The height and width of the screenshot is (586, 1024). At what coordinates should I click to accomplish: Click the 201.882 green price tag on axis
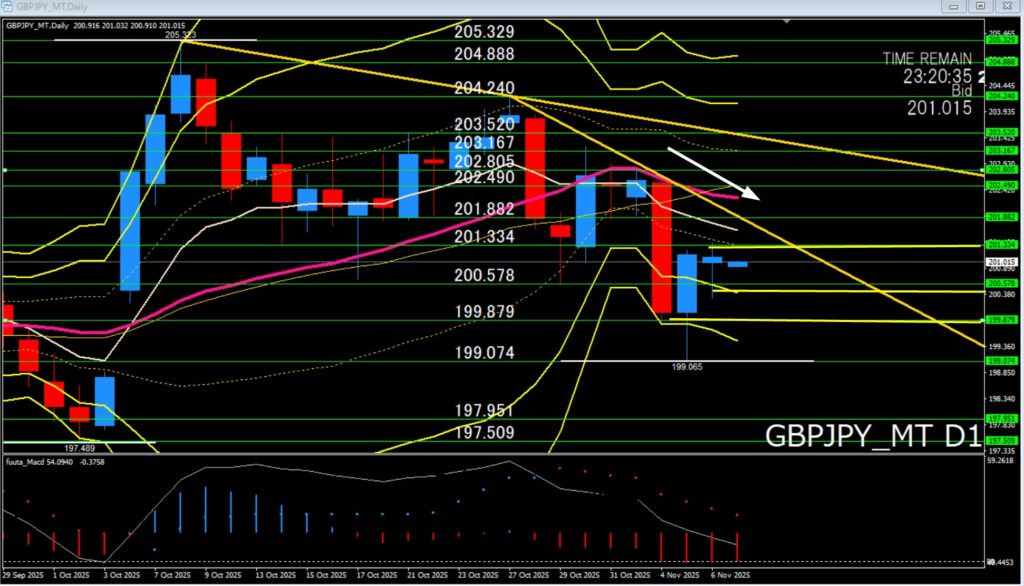tap(1003, 216)
